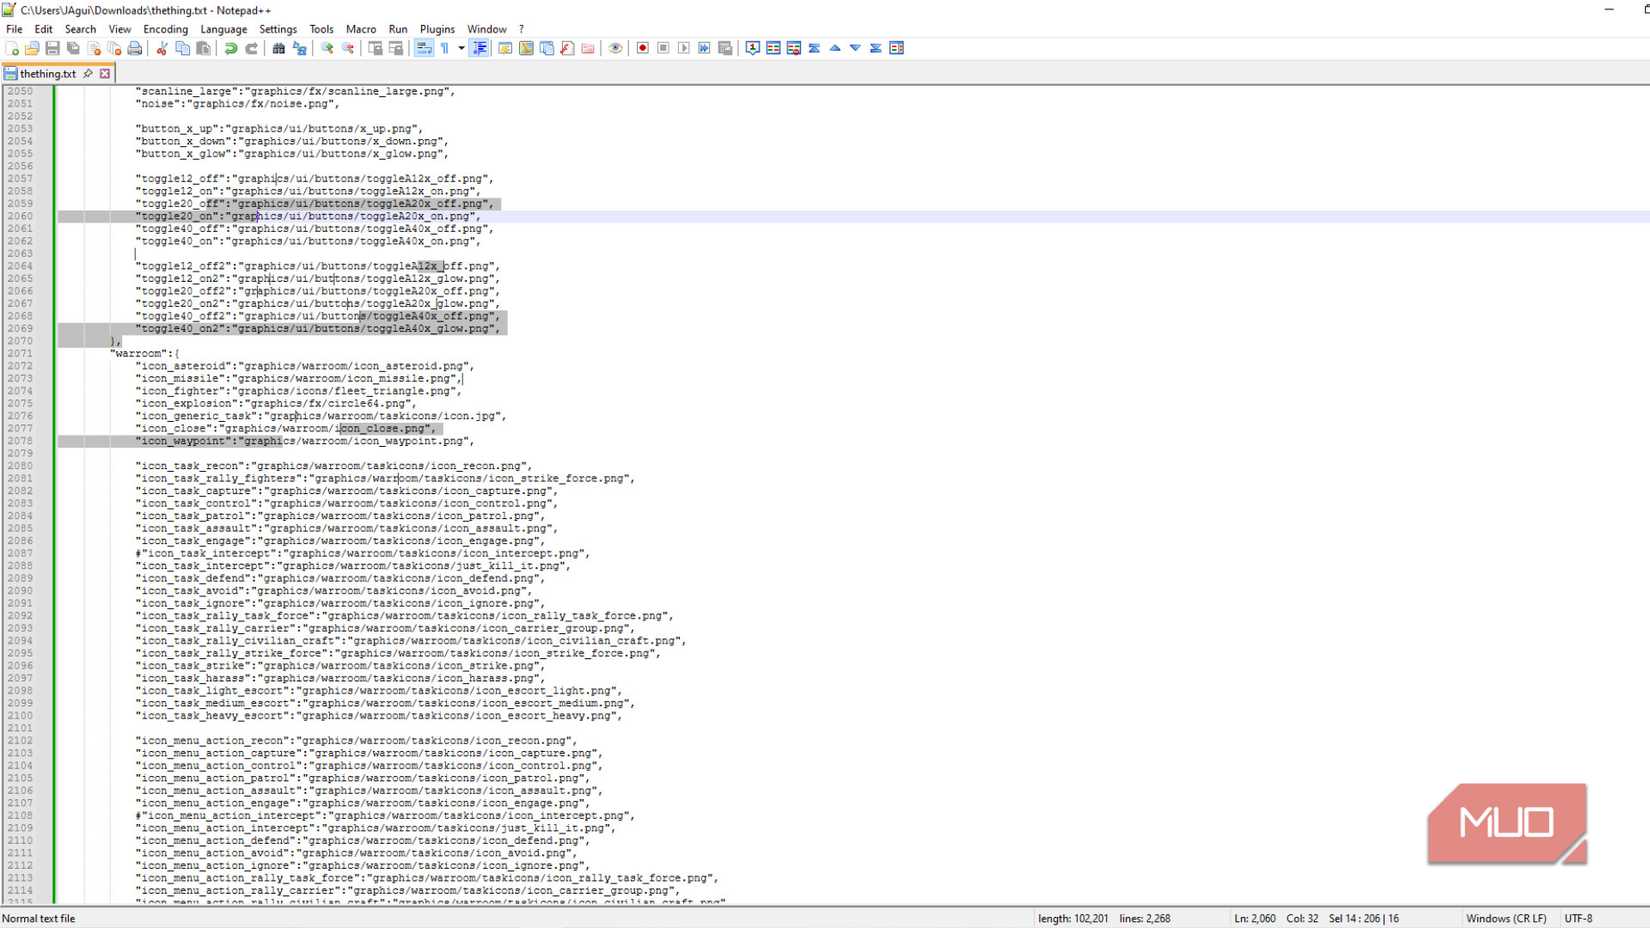
Task: Click the down triangle toolbar icon
Action: click(x=855, y=48)
